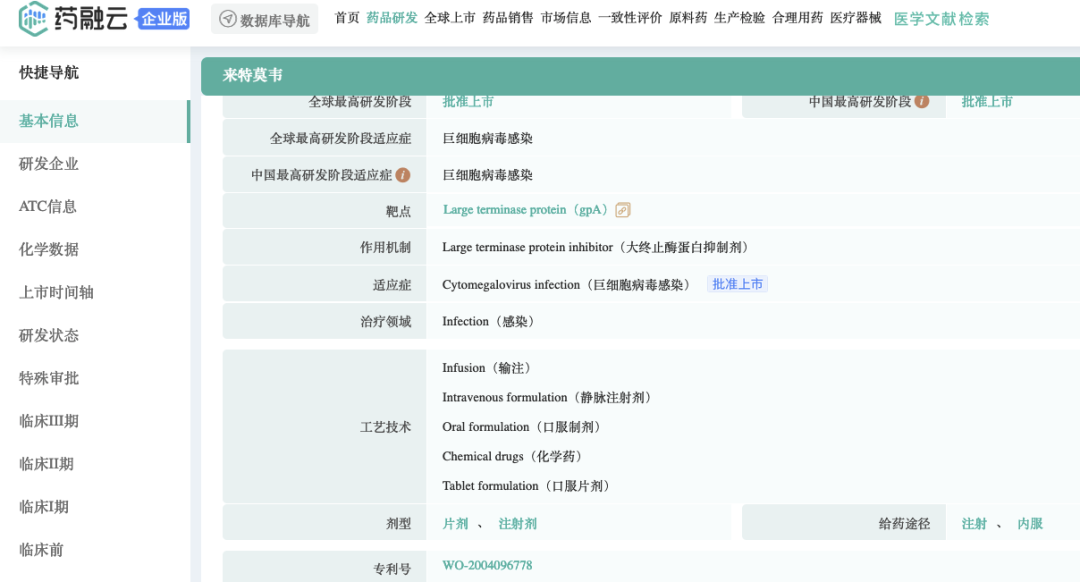Viewport: 1080px width, 582px height.
Task: Open 注射剂 dosage form link
Action: click(517, 524)
